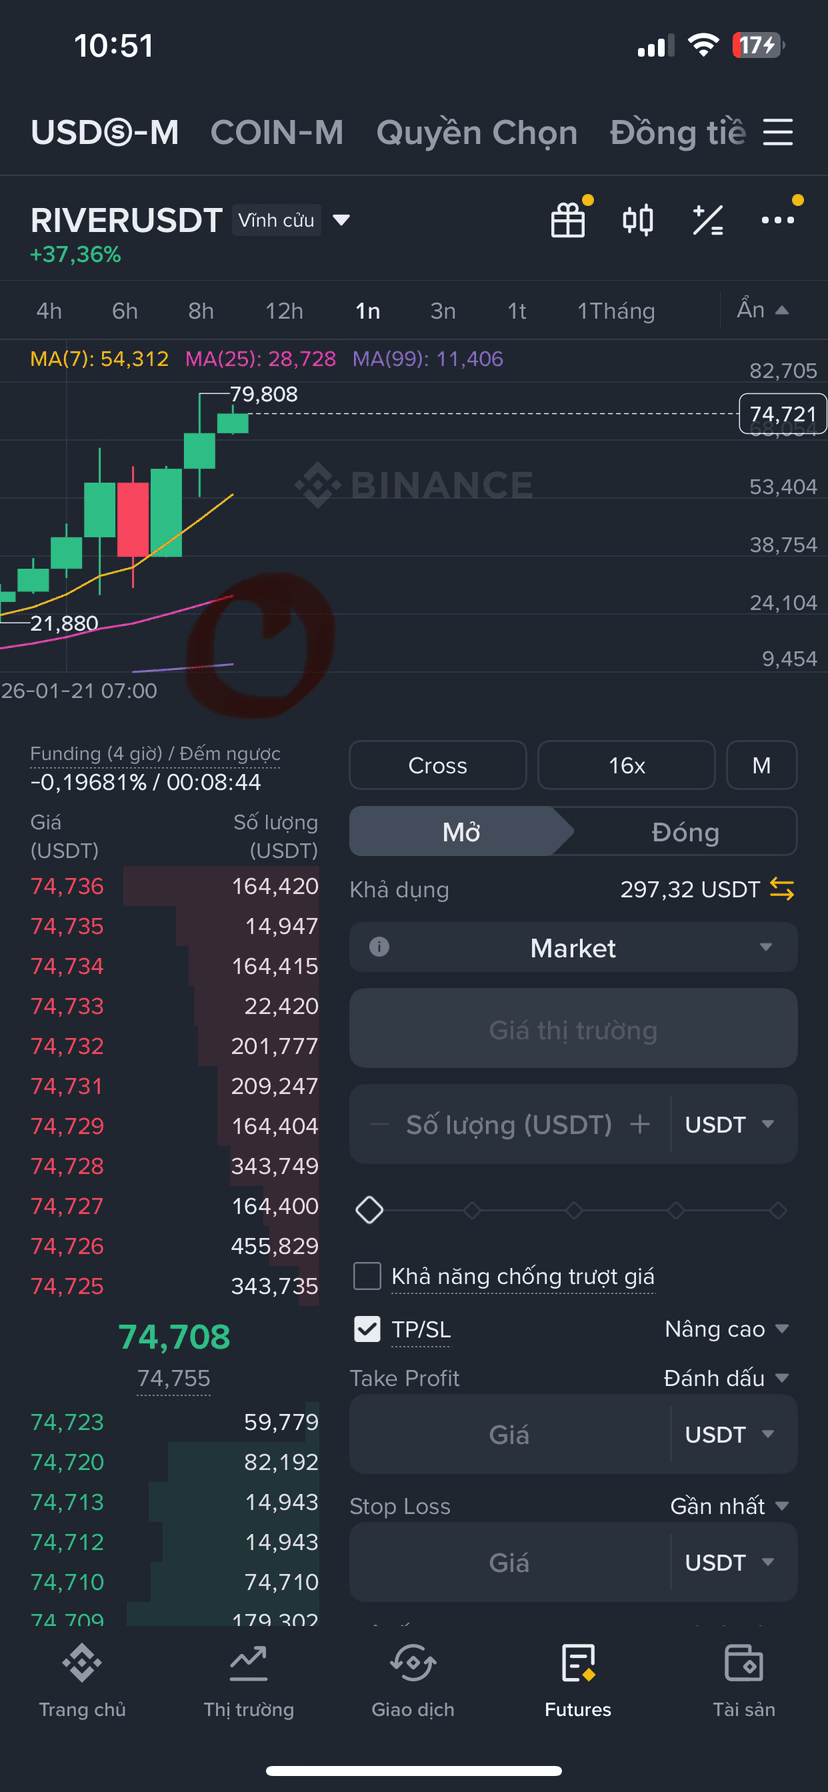This screenshot has width=828, height=1792.
Task: Open Đánh dấu price type dropdown
Action: click(x=726, y=1378)
